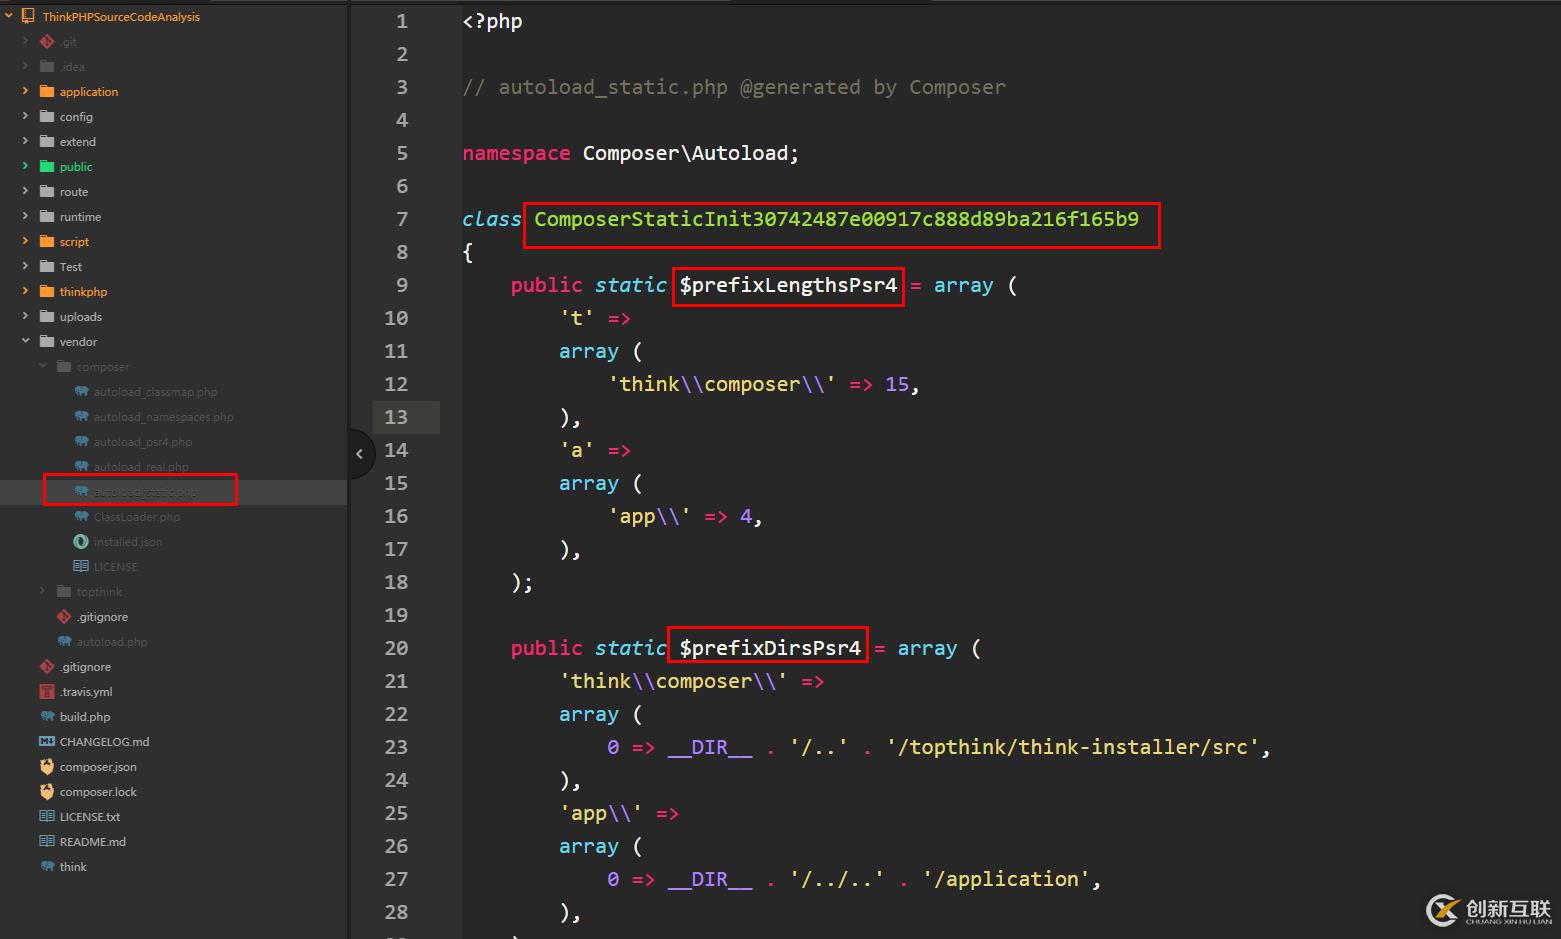Click the ThinkPHPSourceCodeAnalysis project book icon
Viewport: 1561px width, 939px height.
click(x=28, y=17)
